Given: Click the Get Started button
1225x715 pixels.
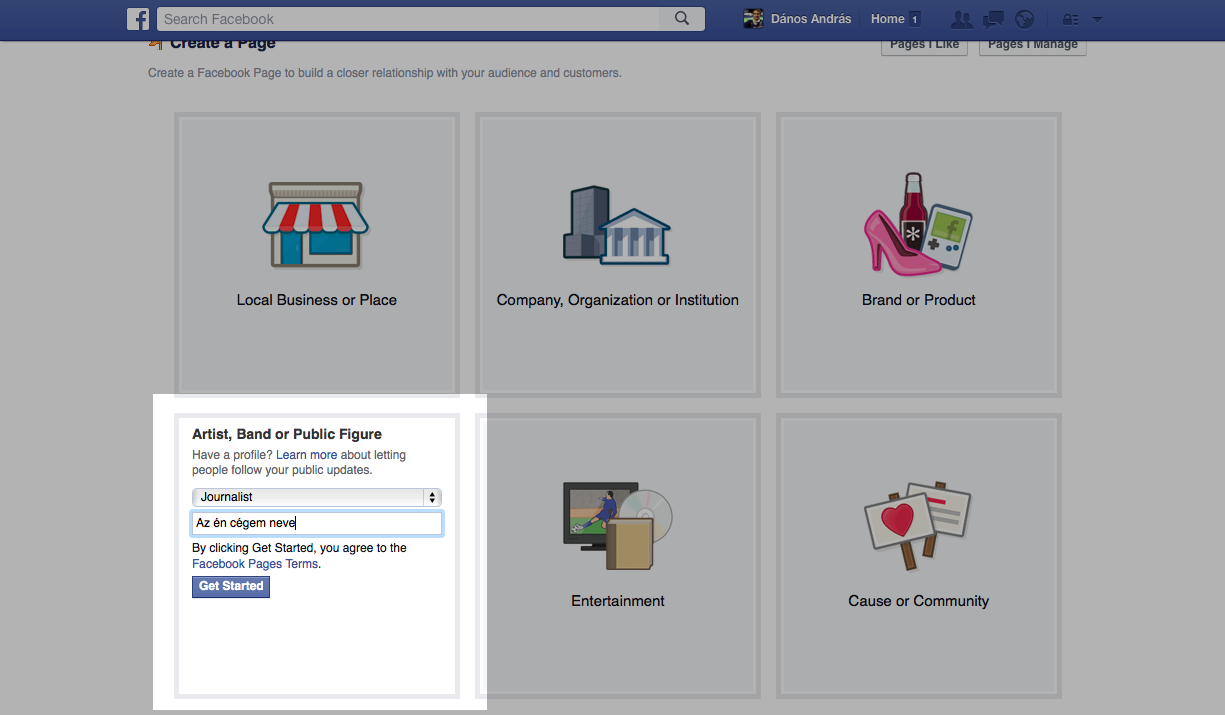Looking at the screenshot, I should tap(231, 587).
